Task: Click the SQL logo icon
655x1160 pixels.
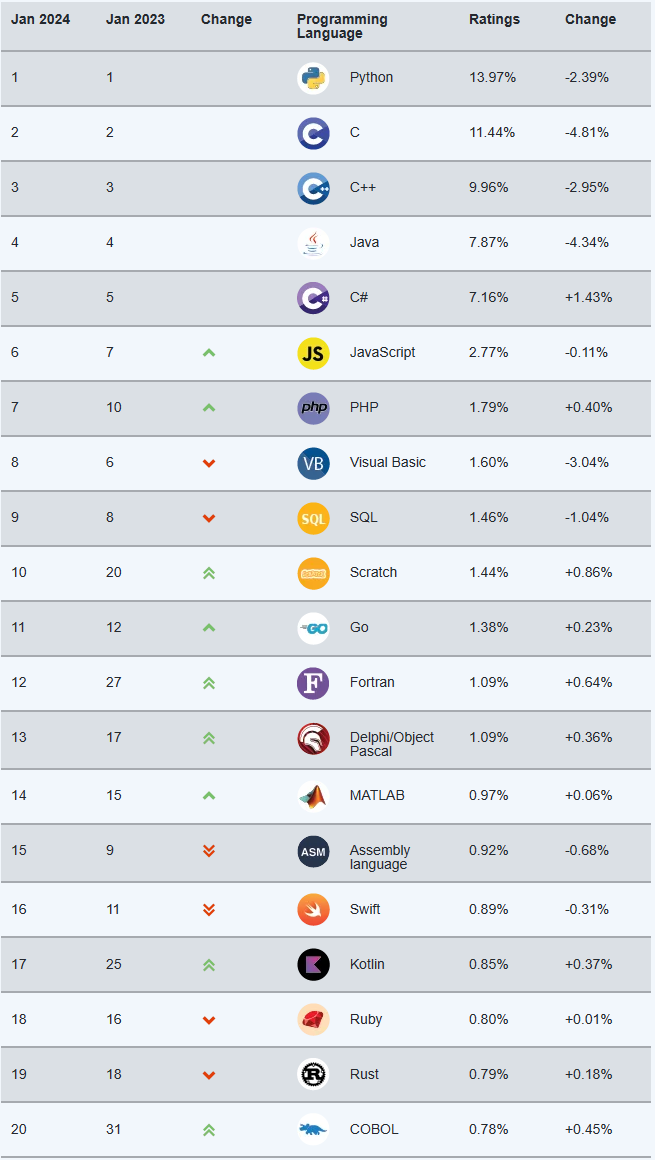Action: click(313, 518)
